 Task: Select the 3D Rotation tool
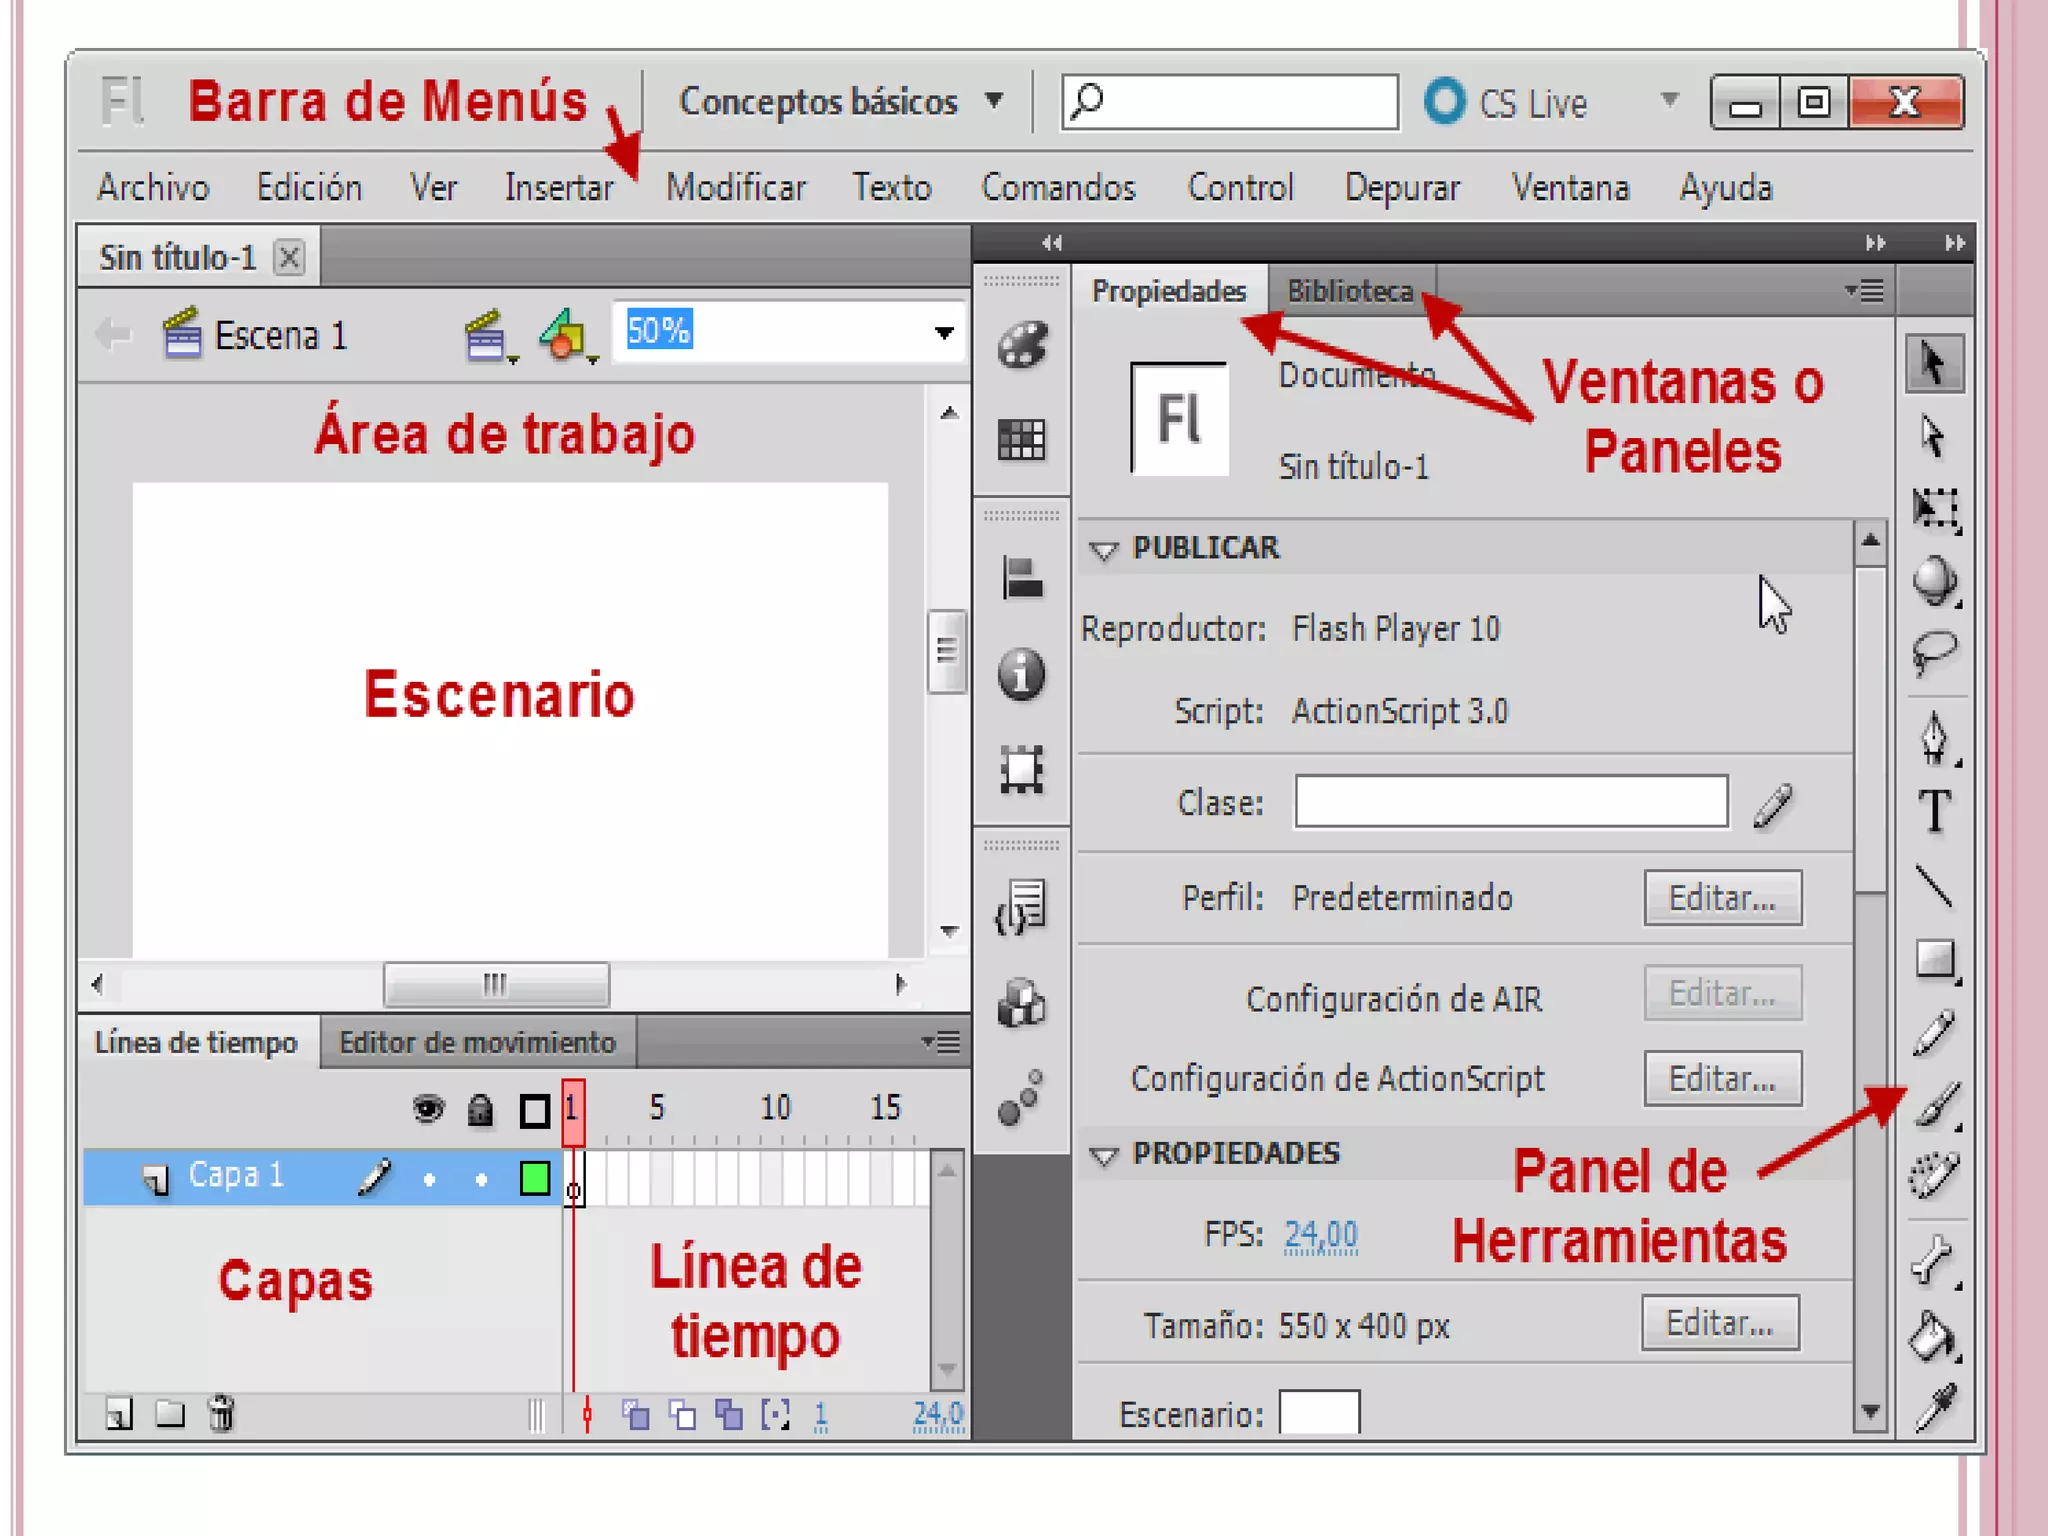[1935, 580]
